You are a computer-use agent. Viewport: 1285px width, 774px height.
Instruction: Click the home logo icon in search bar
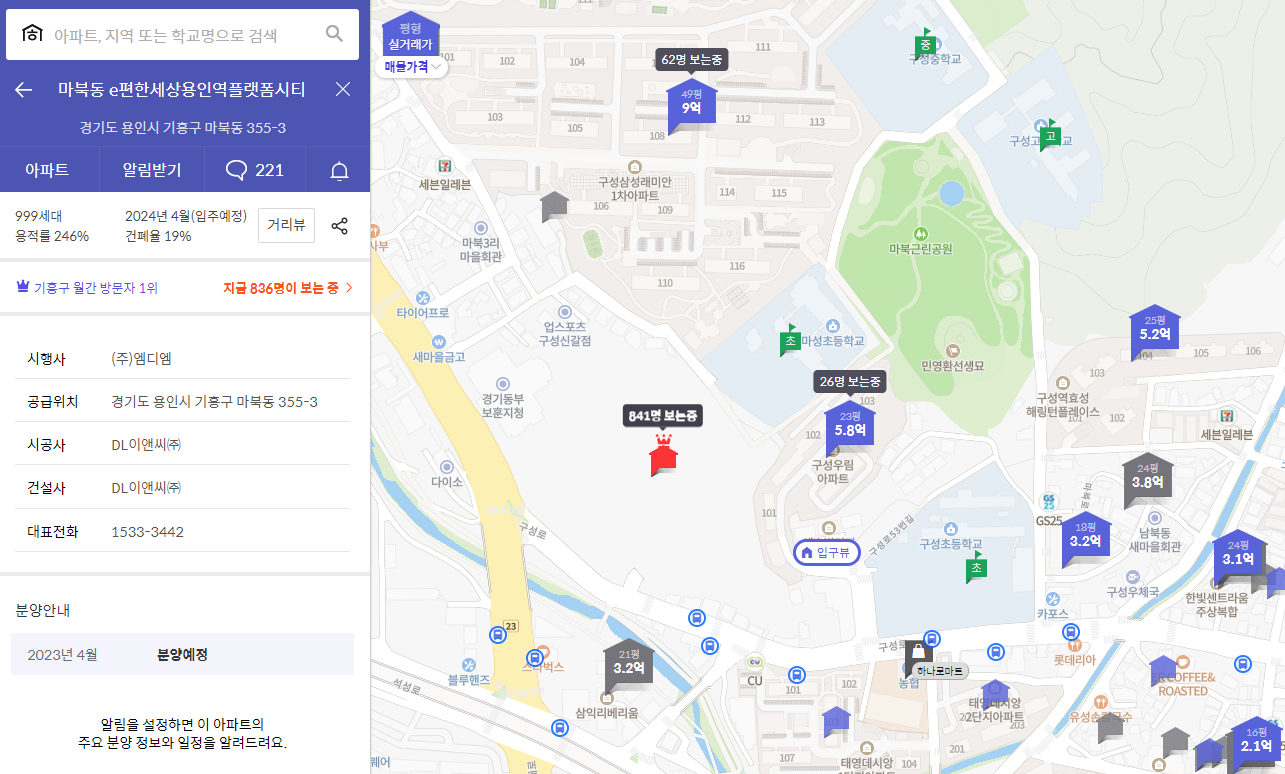tap(32, 34)
